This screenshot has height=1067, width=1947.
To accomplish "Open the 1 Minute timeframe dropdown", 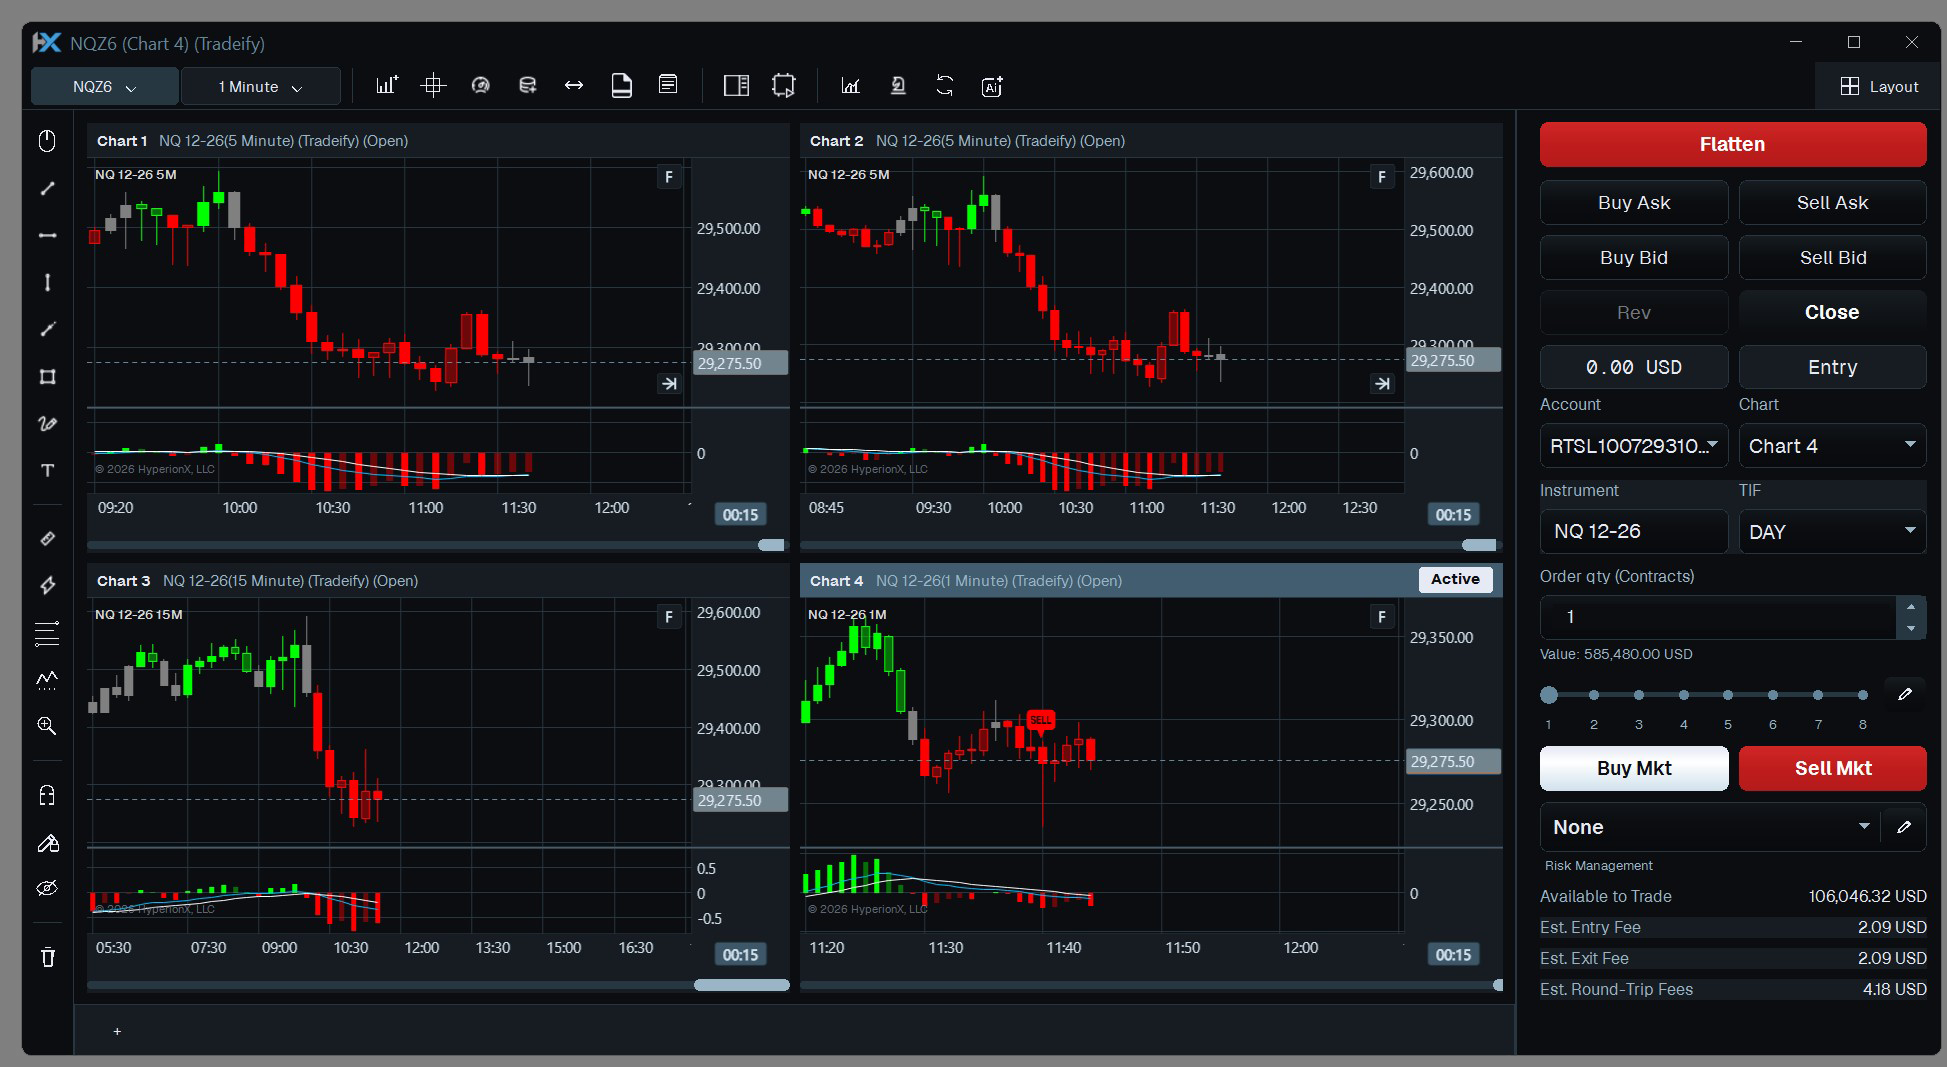I will point(260,87).
